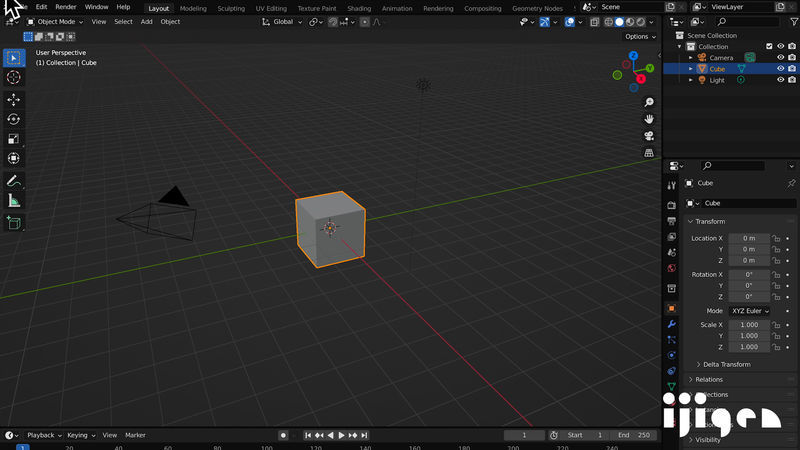This screenshot has width=800, height=450.
Task: Select the Rotate tool
Action: (x=14, y=119)
